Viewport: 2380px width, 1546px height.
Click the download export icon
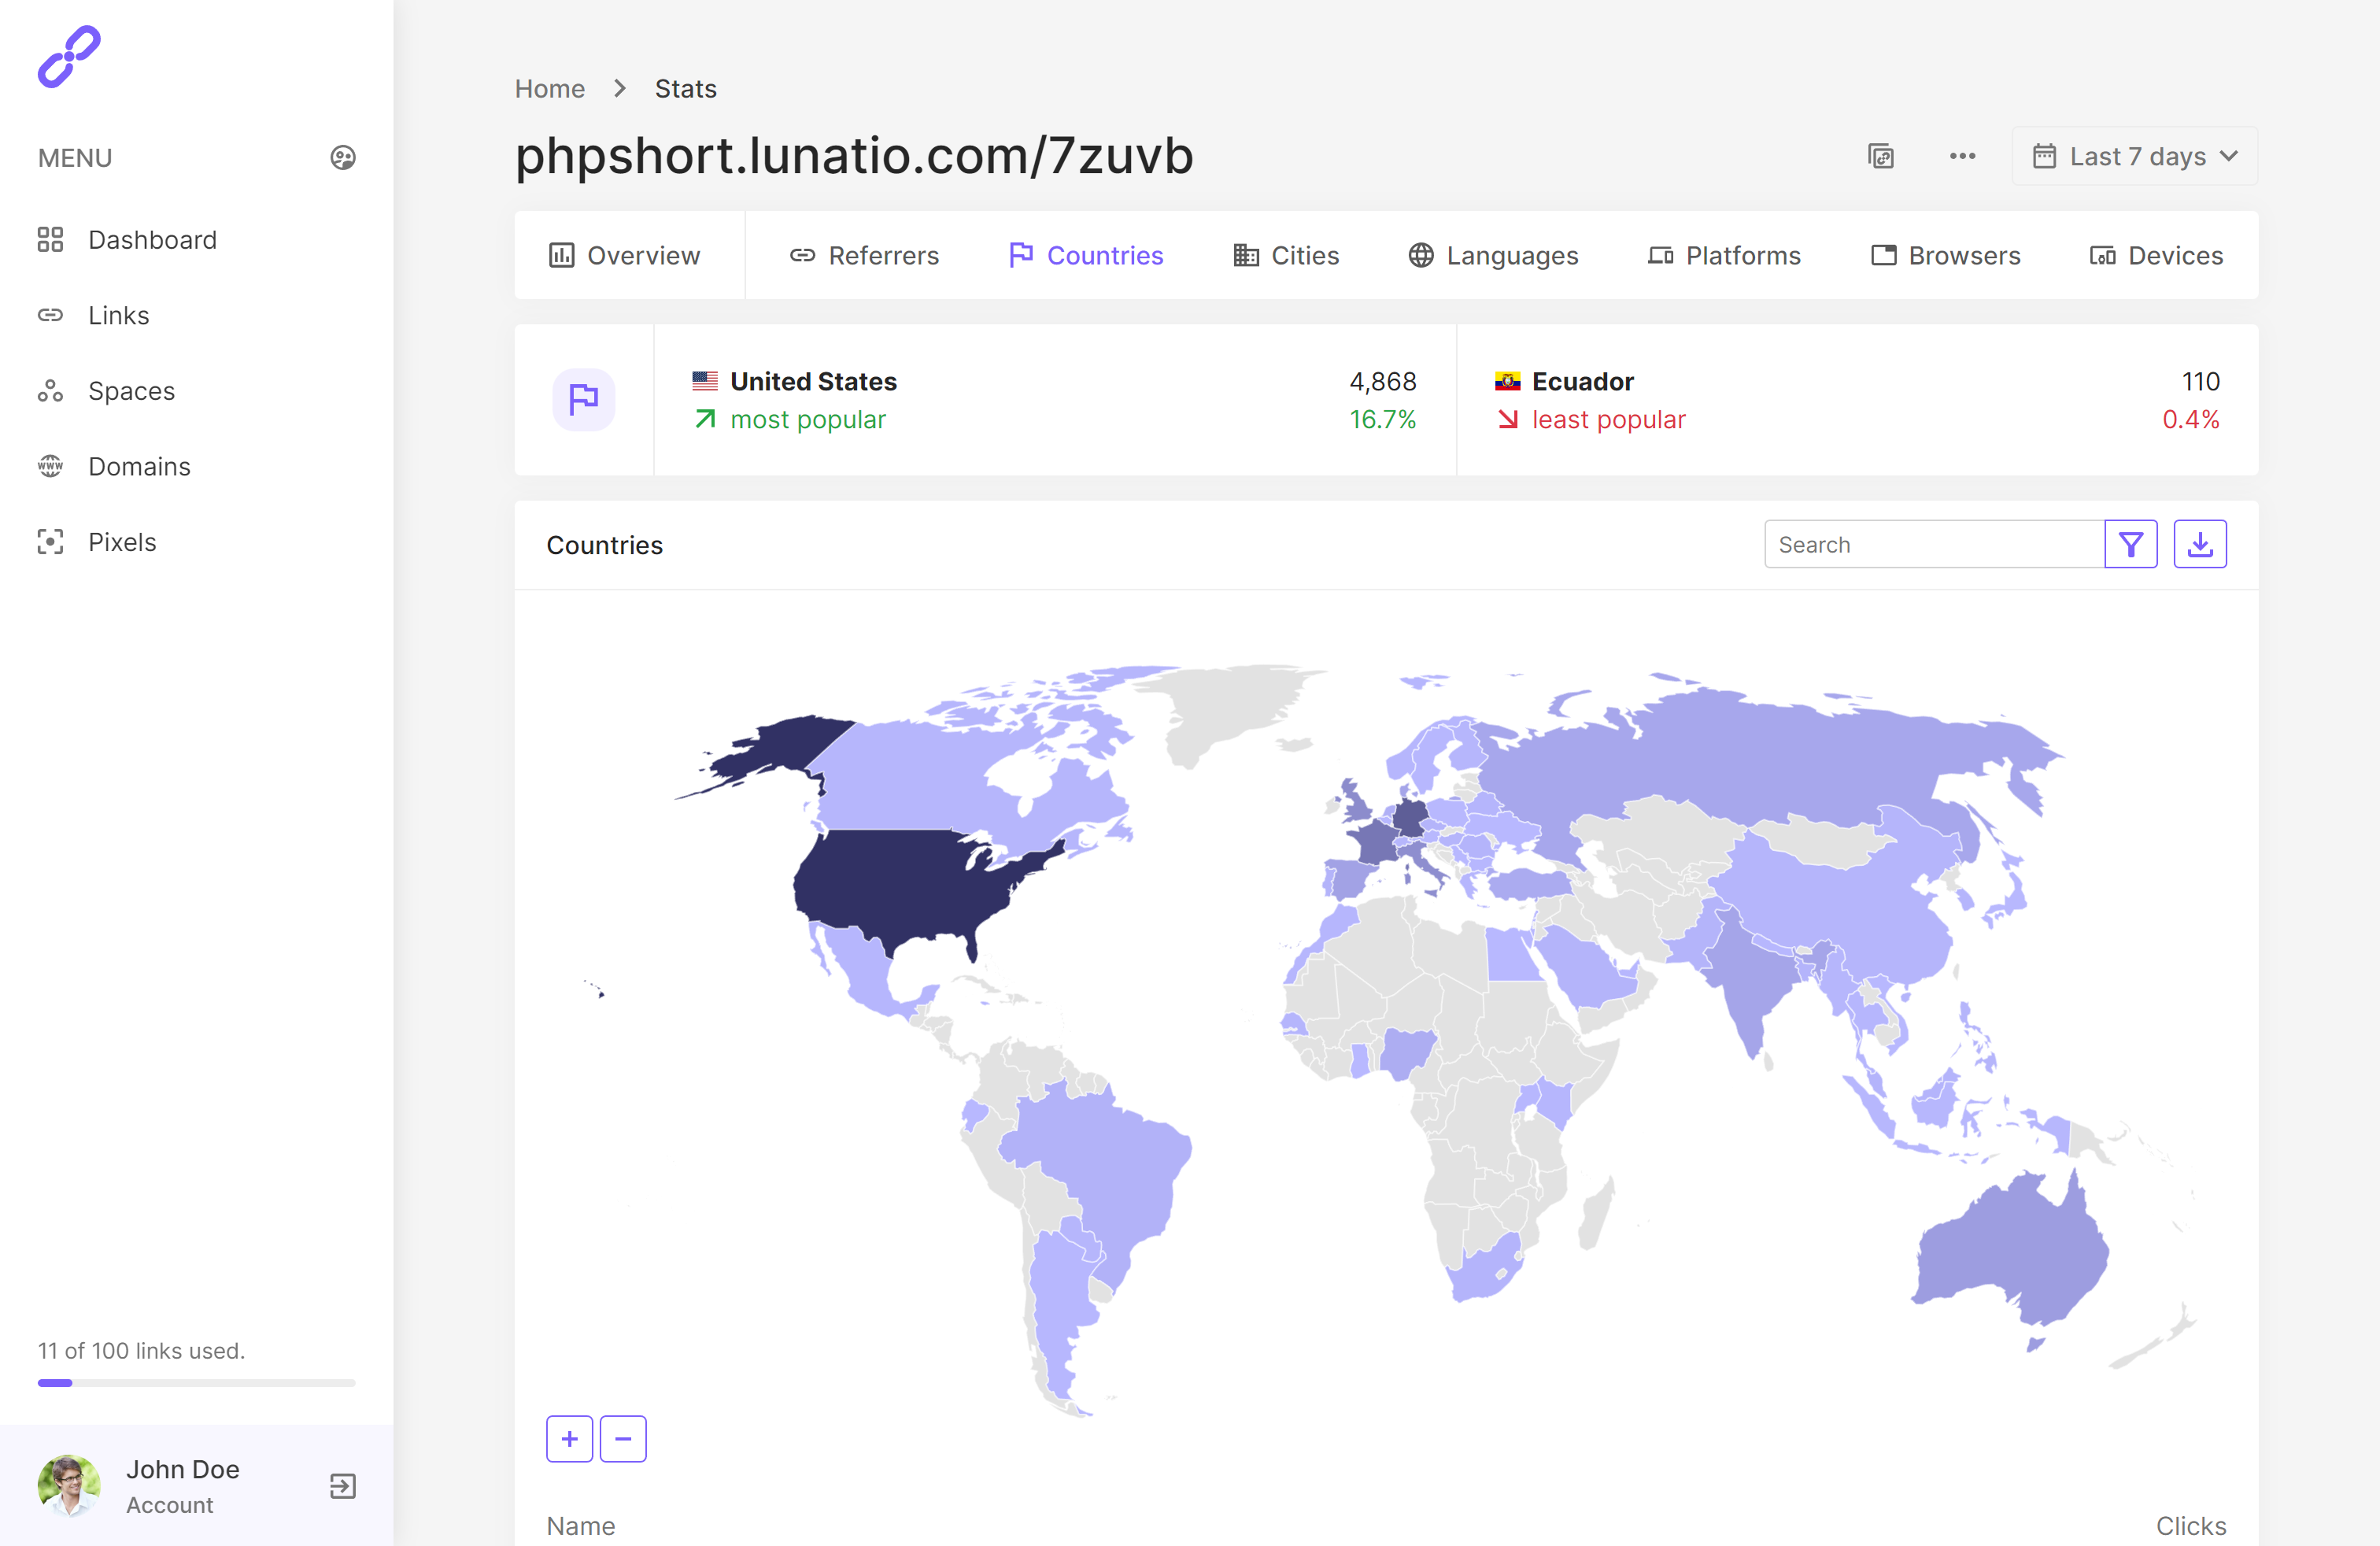point(2199,544)
